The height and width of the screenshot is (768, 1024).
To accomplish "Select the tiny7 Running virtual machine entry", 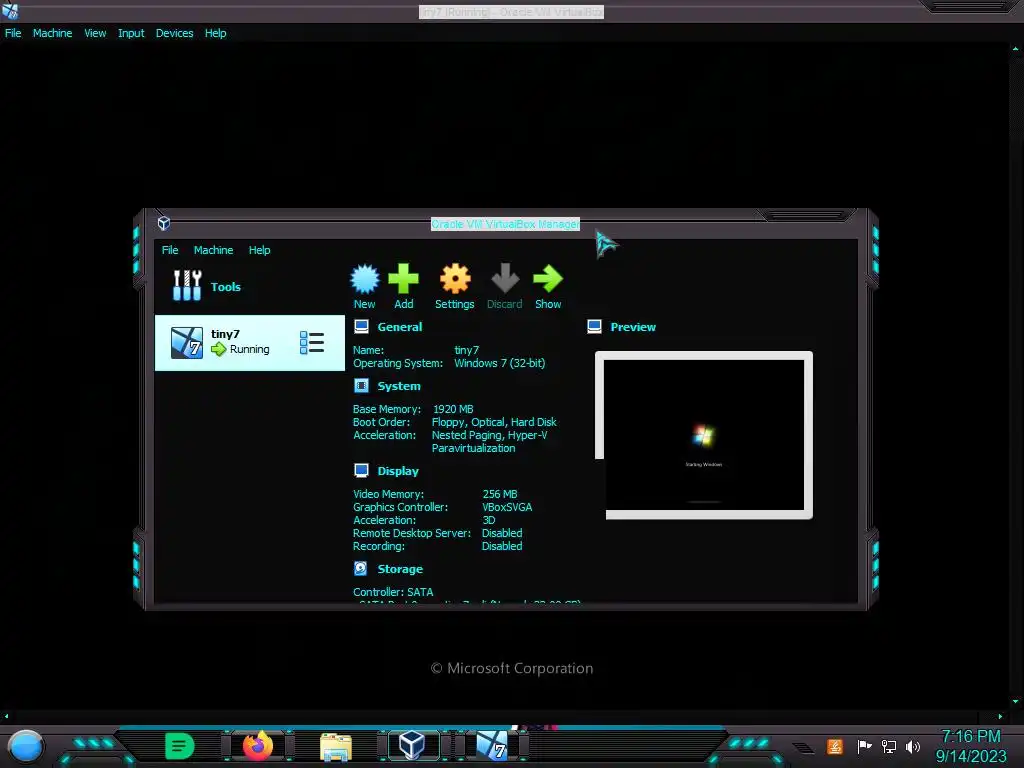I will [249, 343].
